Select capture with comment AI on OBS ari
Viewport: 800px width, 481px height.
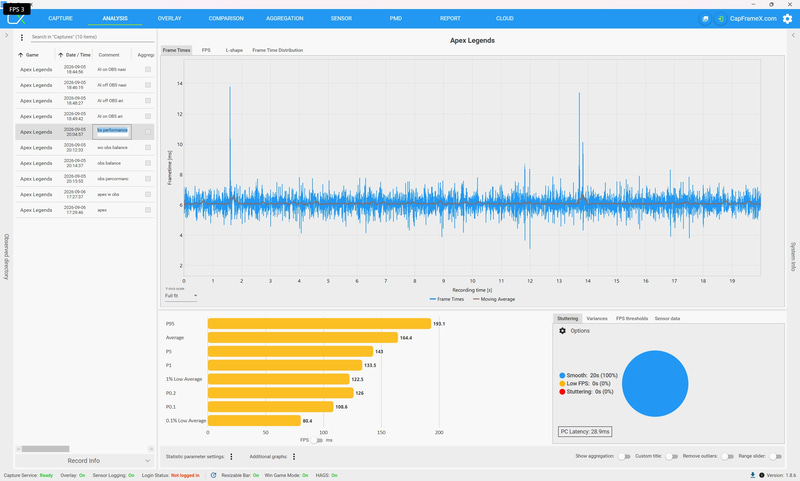85,116
